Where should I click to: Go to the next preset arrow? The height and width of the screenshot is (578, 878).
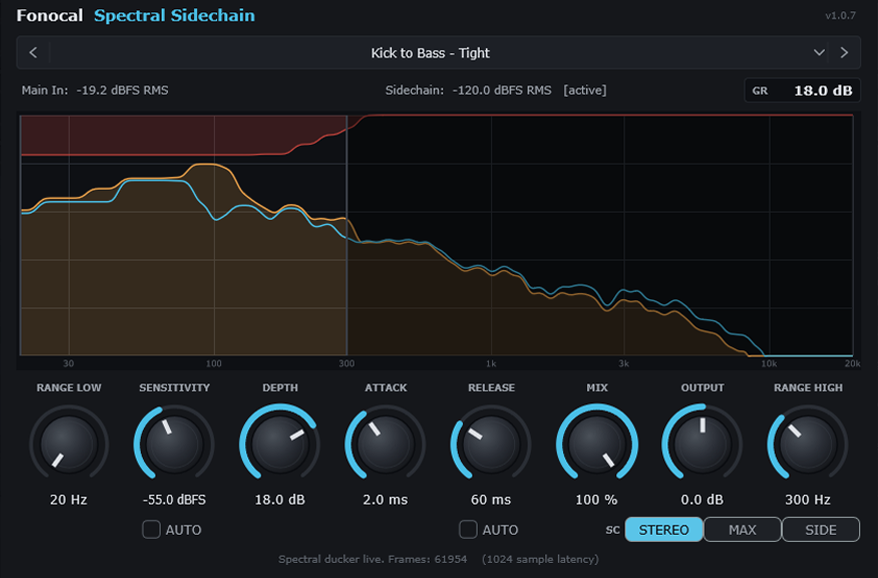844,53
